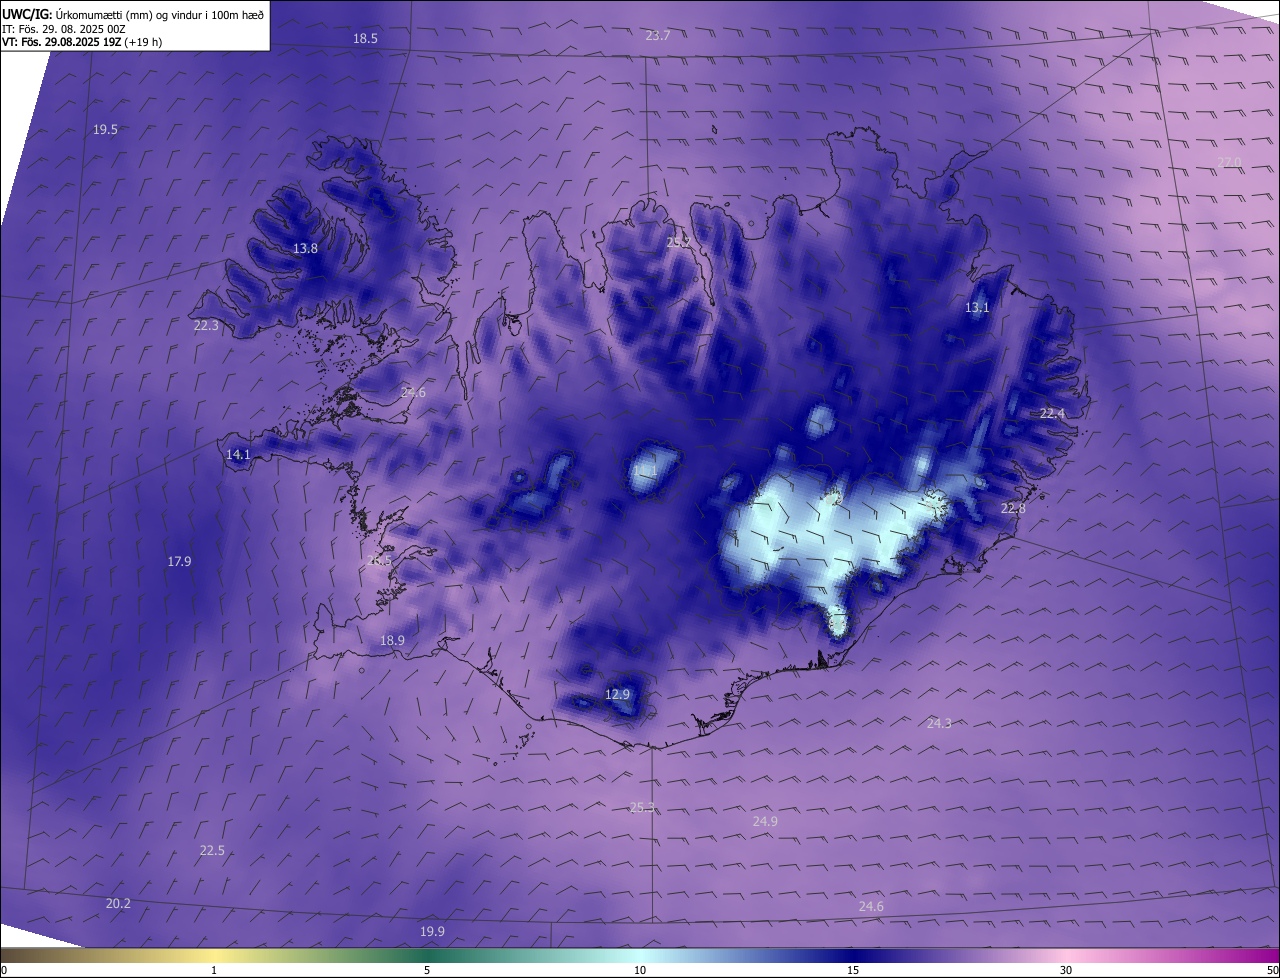Image resolution: width=1280 pixels, height=978 pixels.
Task: Click the 1 tick on the color scale
Action: point(214,970)
